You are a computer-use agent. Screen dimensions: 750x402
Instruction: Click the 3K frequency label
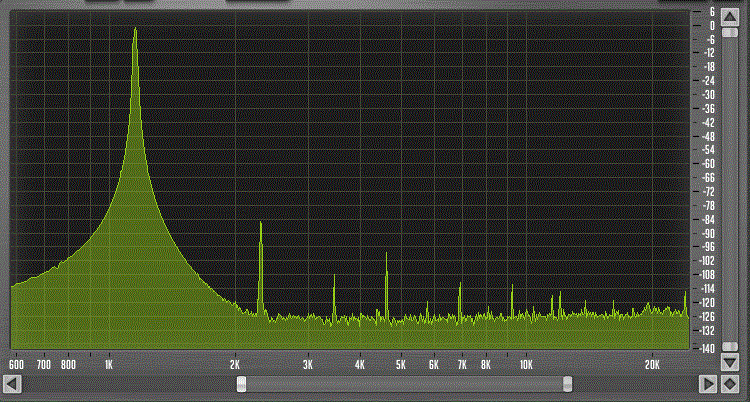click(x=308, y=365)
